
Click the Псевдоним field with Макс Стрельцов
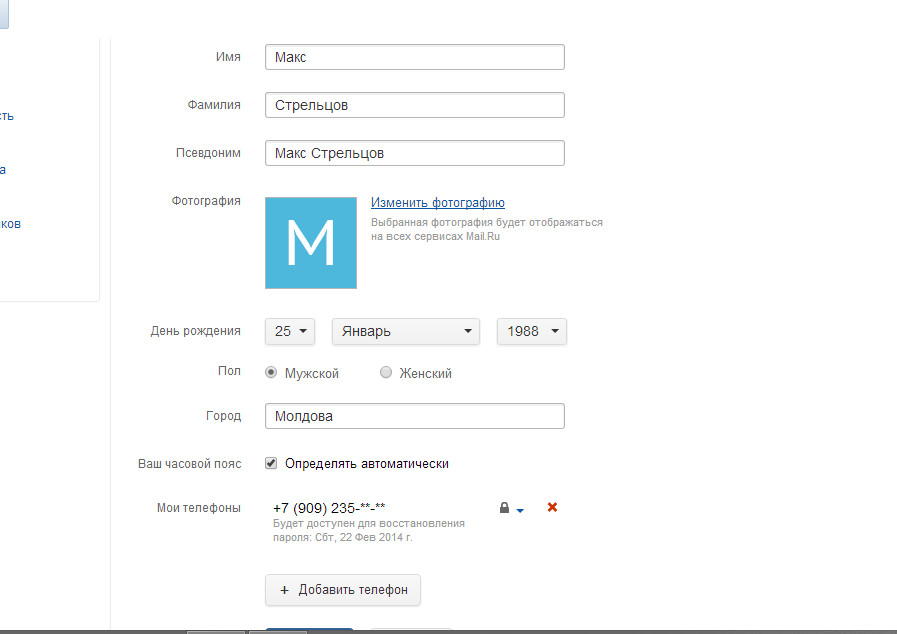pyautogui.click(x=415, y=153)
